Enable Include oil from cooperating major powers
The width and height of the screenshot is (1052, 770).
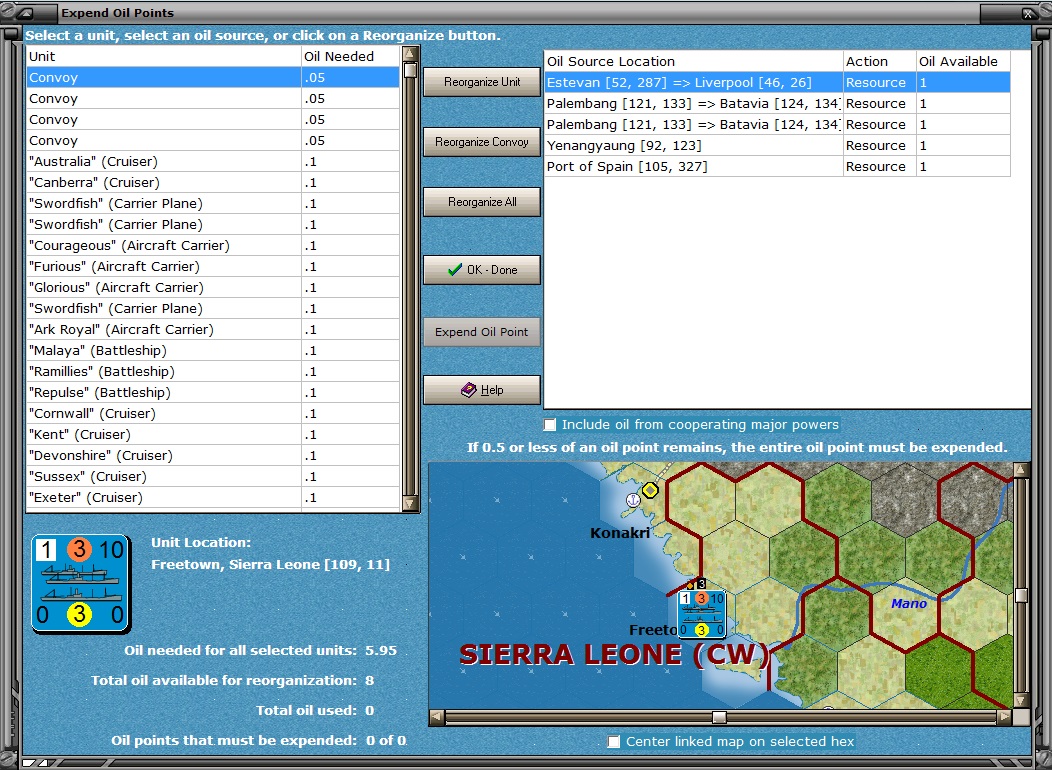(x=550, y=425)
